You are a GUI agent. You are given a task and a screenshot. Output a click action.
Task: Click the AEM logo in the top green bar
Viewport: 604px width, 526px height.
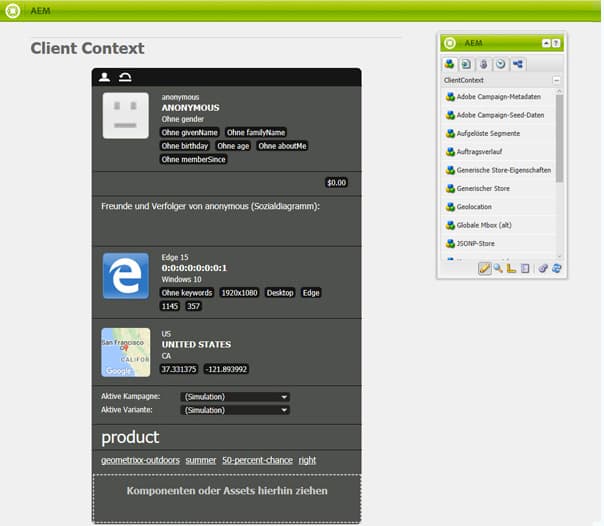(13, 10)
